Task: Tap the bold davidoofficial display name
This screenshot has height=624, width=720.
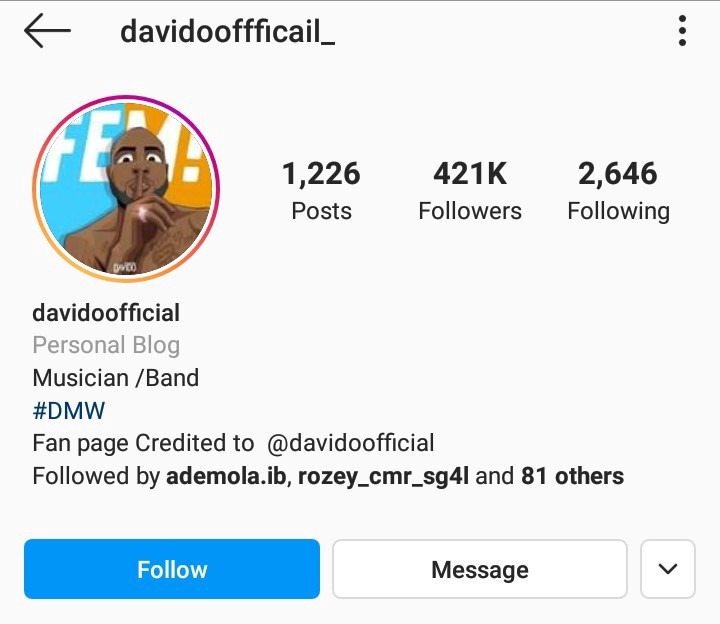Action: pos(106,313)
